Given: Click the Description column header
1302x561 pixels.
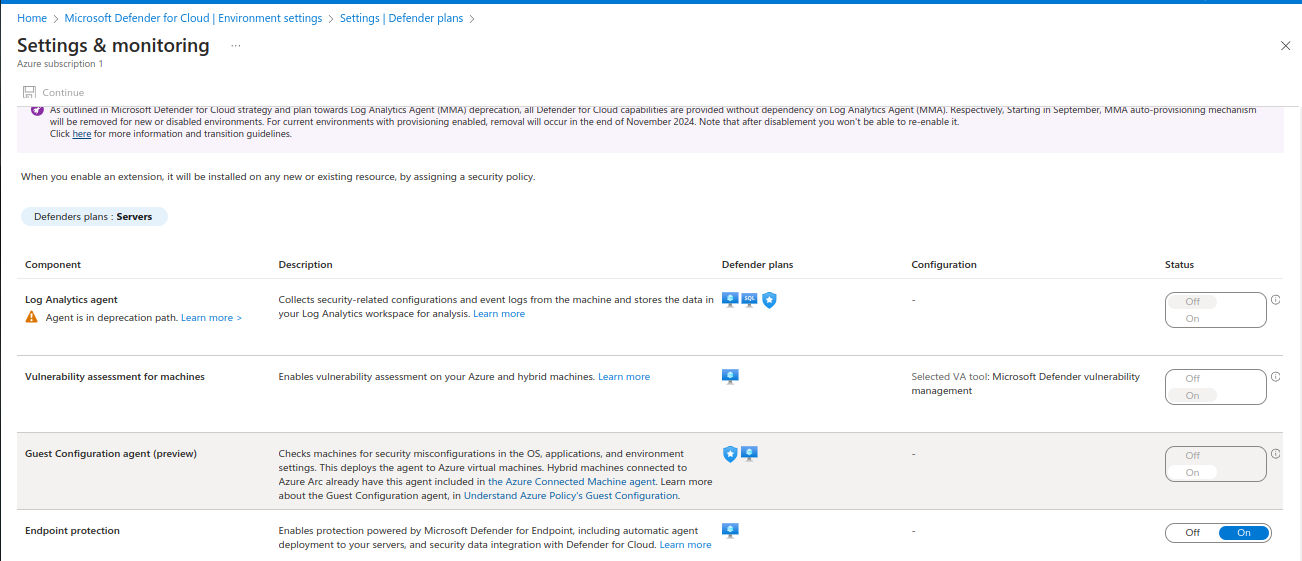Looking at the screenshot, I should point(305,265).
